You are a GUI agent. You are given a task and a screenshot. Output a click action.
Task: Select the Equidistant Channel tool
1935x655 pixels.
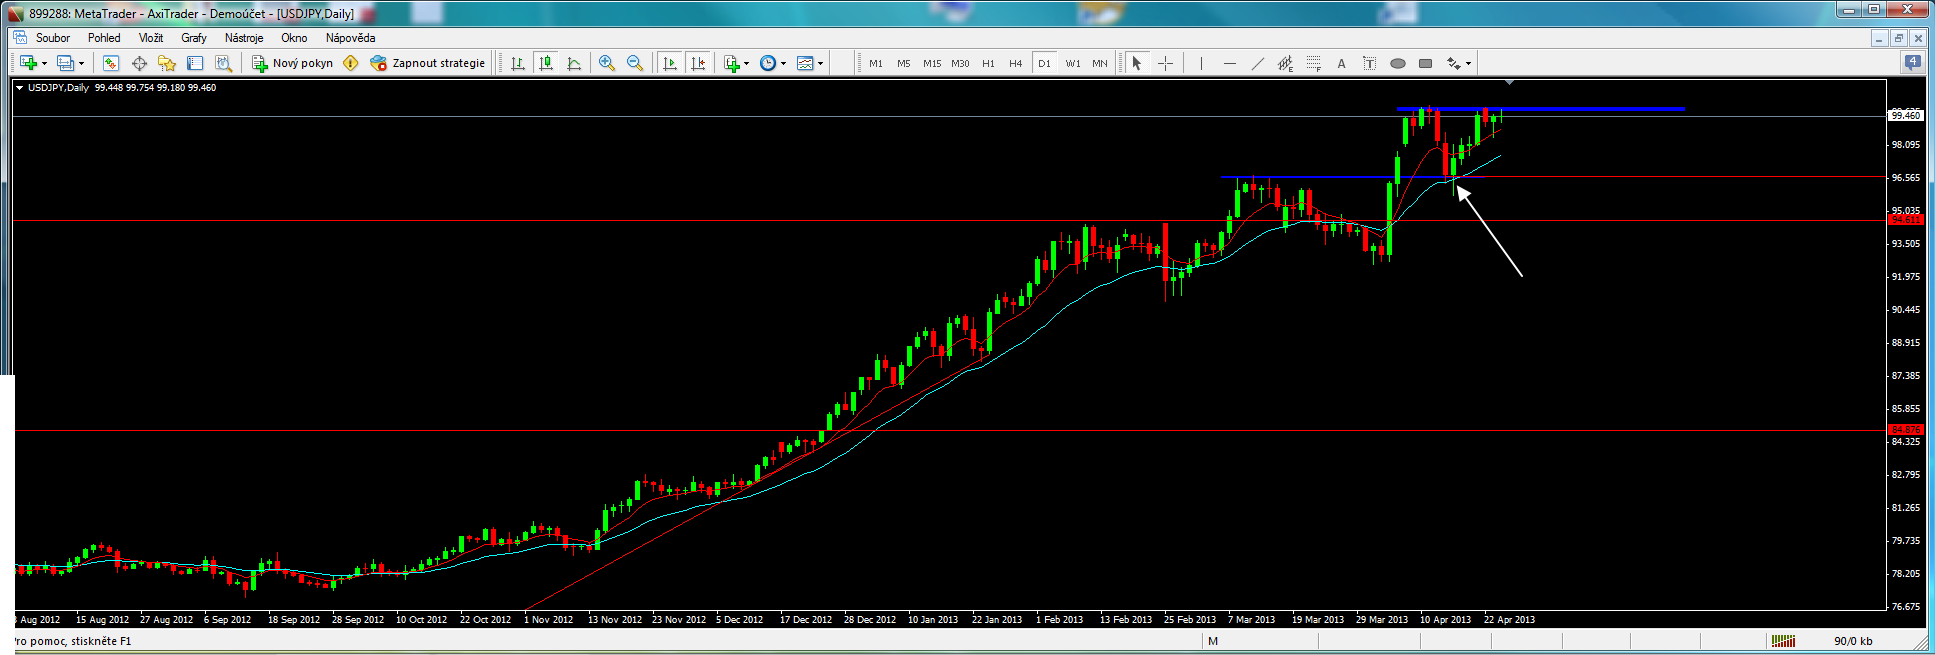pos(1285,63)
